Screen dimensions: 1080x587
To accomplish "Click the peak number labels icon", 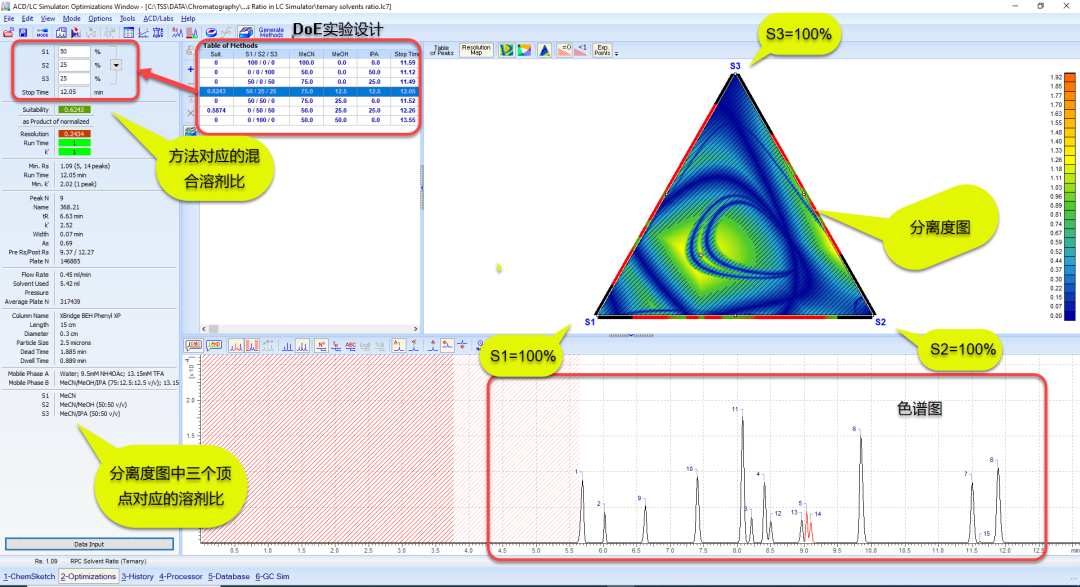I will click(321, 345).
